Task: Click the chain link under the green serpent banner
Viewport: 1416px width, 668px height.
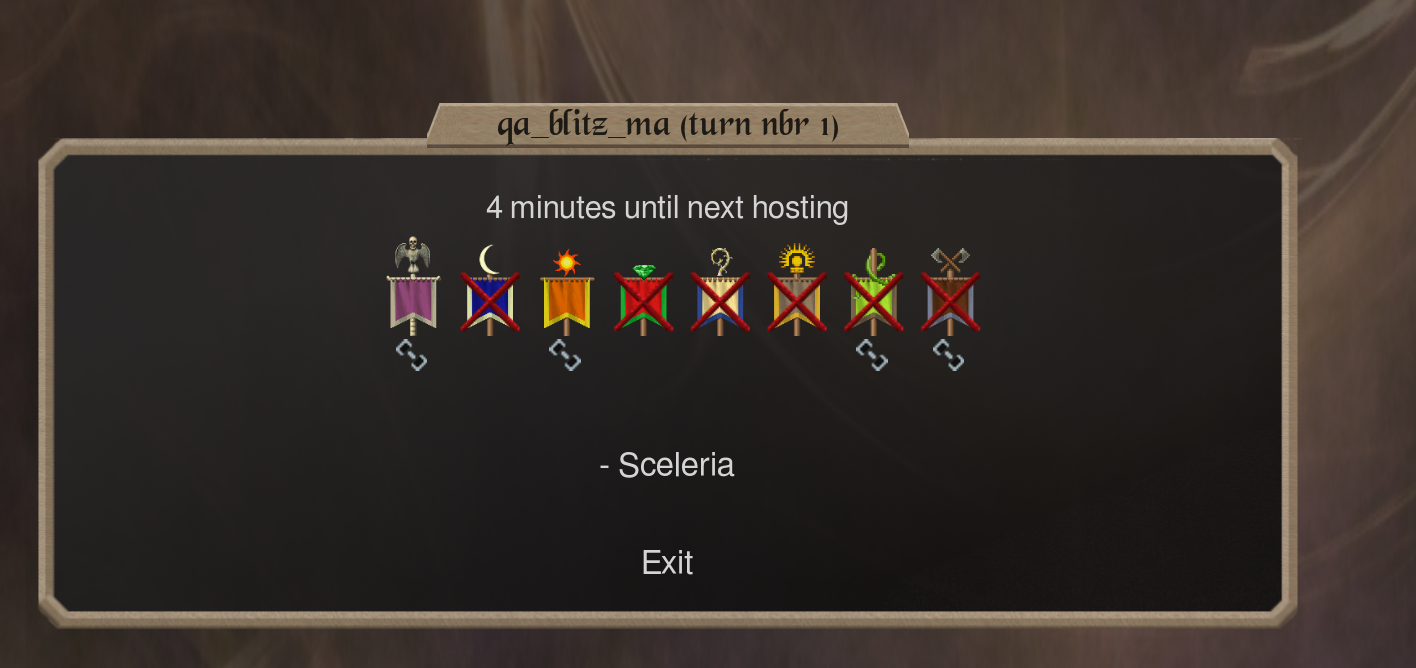Action: coord(872,355)
